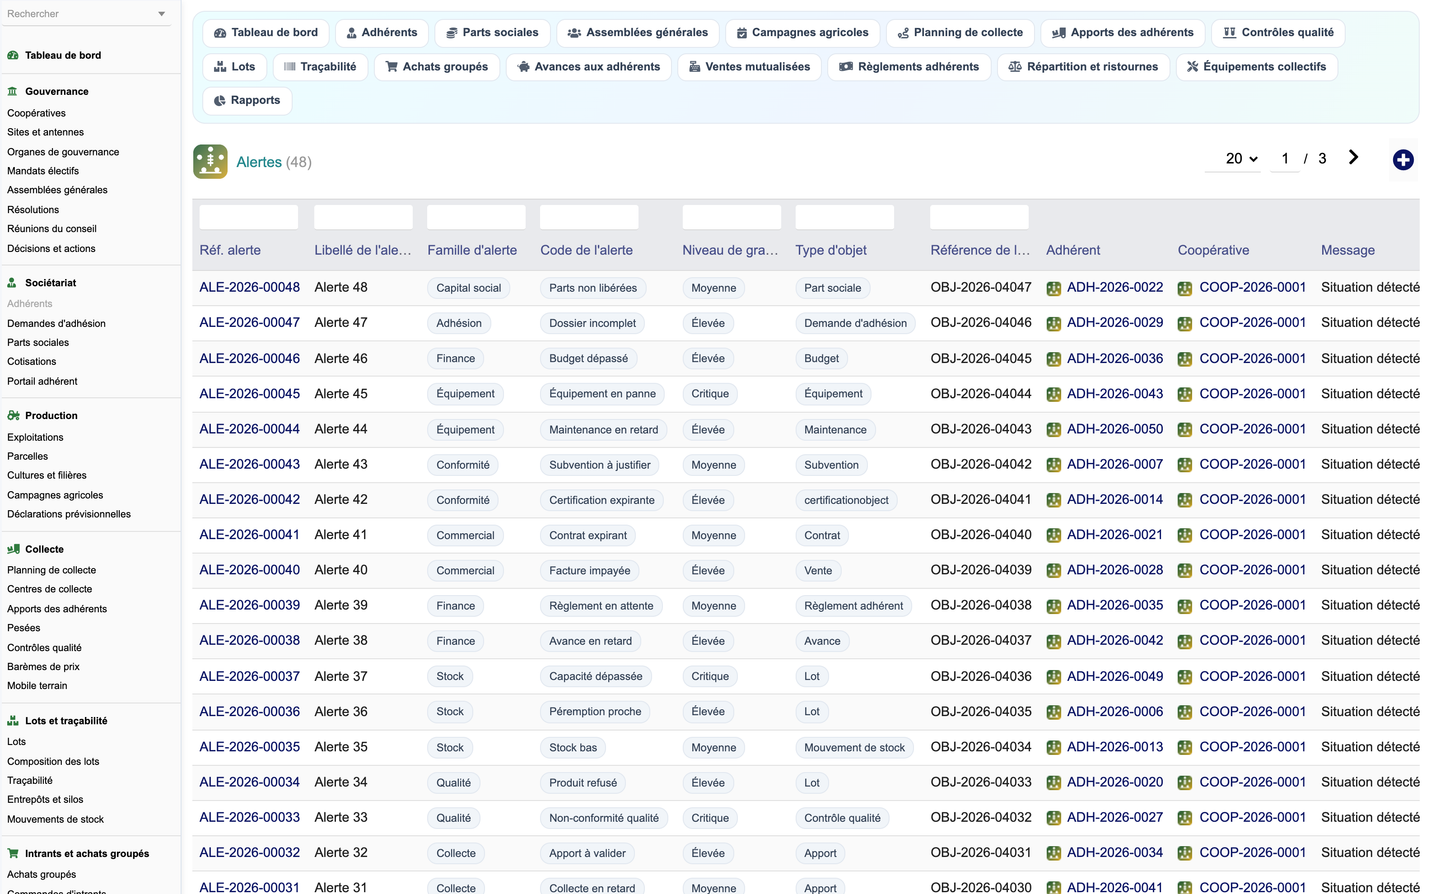Open Coopératives in sidebar
This screenshot has width=1445, height=894.
[x=37, y=113]
